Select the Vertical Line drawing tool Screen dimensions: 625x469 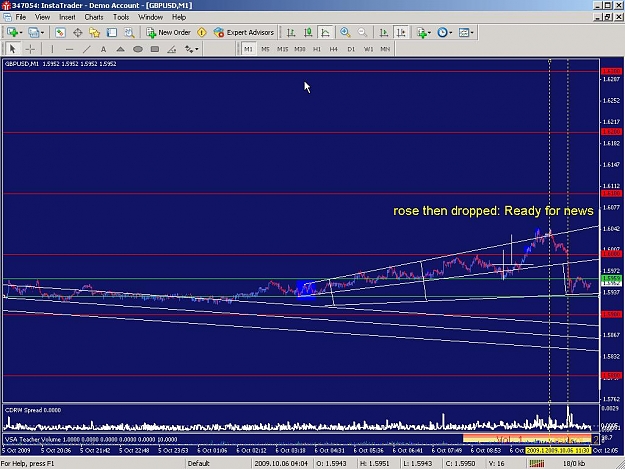click(x=52, y=49)
